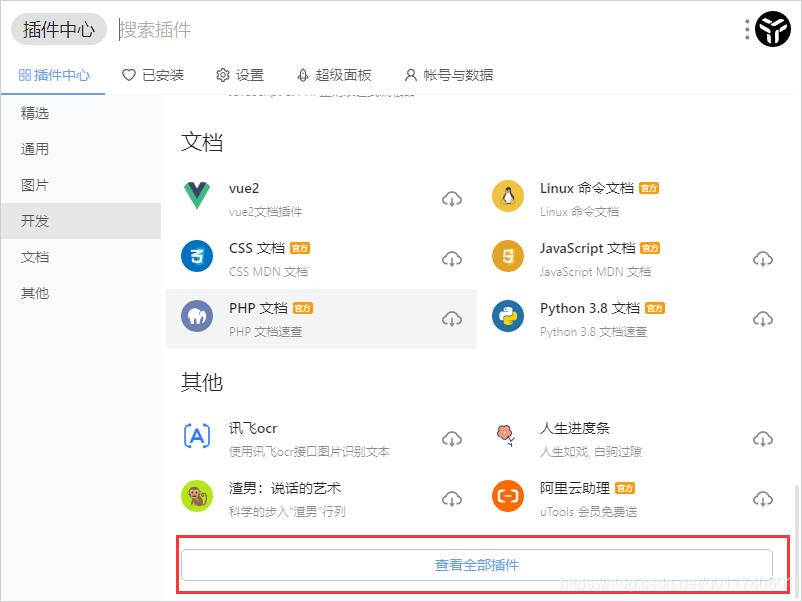Open the CSS 文档 plugin title
This screenshot has height=602, width=802.
pos(257,248)
